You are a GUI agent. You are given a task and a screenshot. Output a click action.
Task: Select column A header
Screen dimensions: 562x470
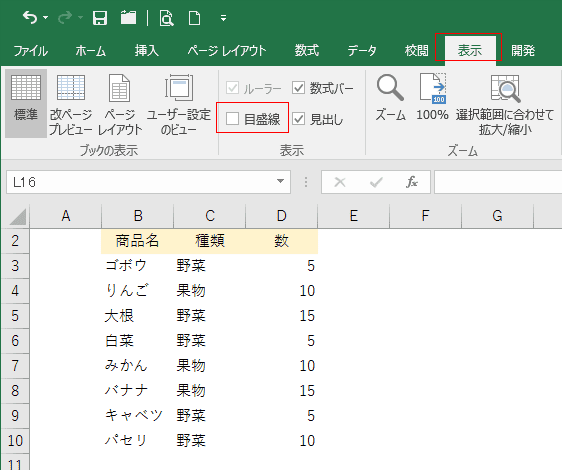[x=66, y=216]
